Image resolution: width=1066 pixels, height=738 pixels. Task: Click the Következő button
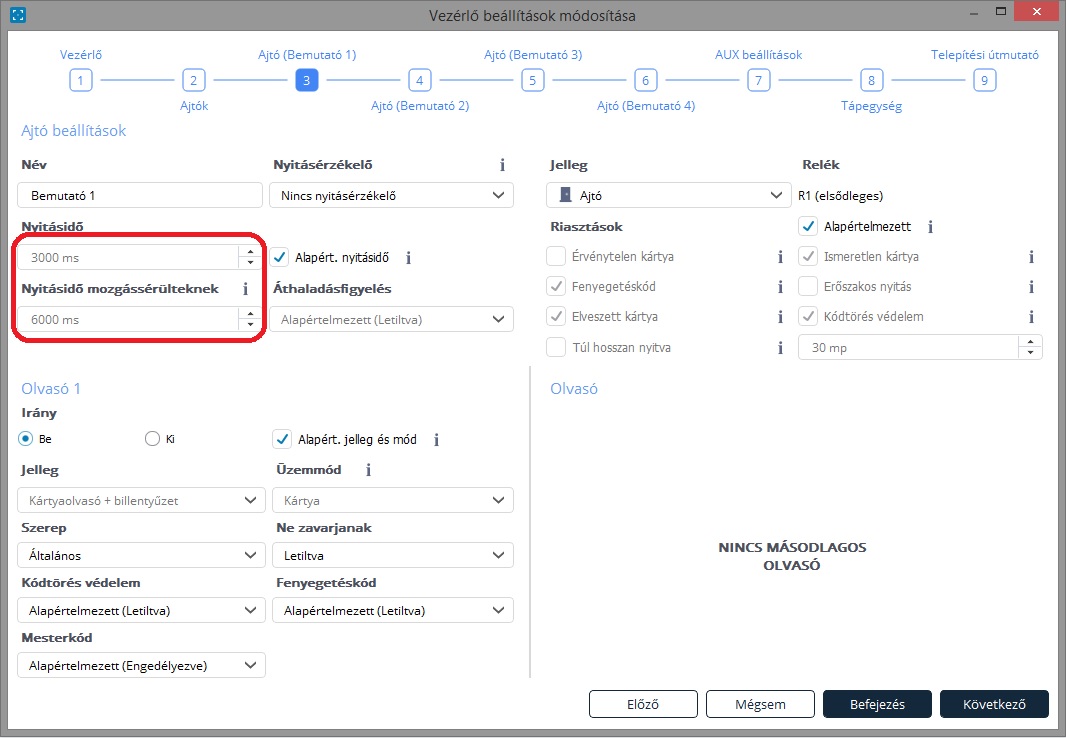[x=994, y=704]
